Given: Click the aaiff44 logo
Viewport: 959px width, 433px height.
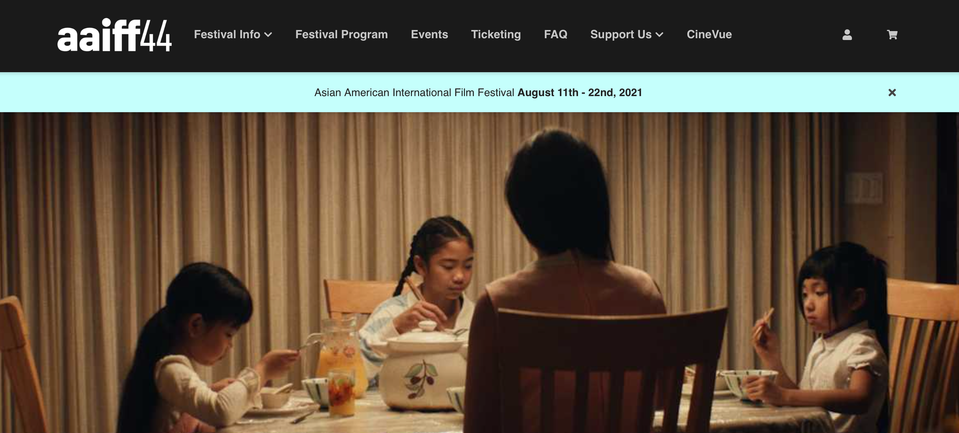Looking at the screenshot, I should tap(114, 35).
